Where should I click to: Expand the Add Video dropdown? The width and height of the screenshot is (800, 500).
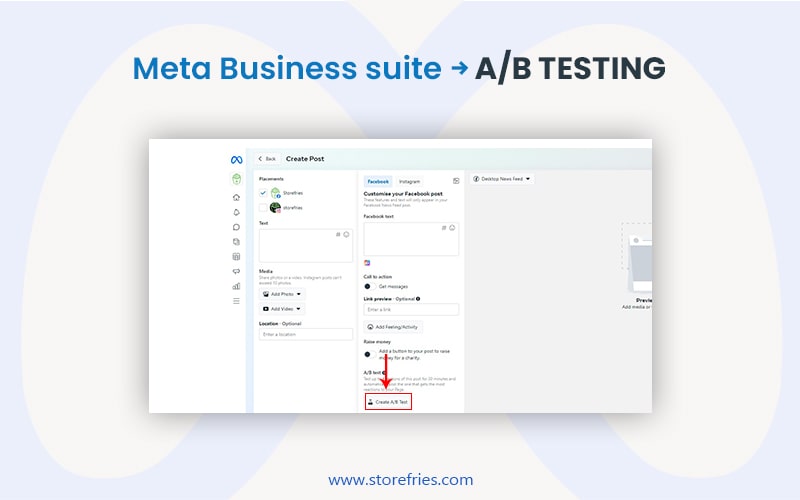coord(281,309)
